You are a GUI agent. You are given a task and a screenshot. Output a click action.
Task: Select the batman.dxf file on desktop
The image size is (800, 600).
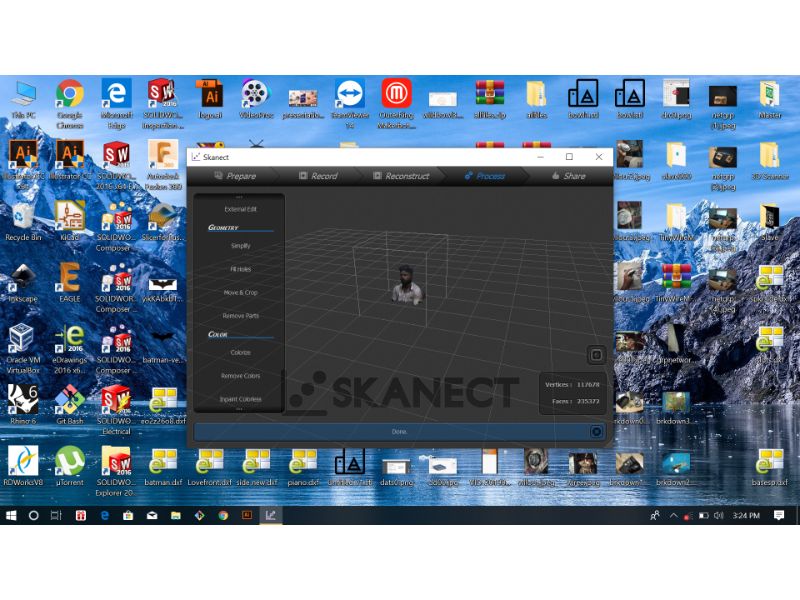(x=163, y=468)
